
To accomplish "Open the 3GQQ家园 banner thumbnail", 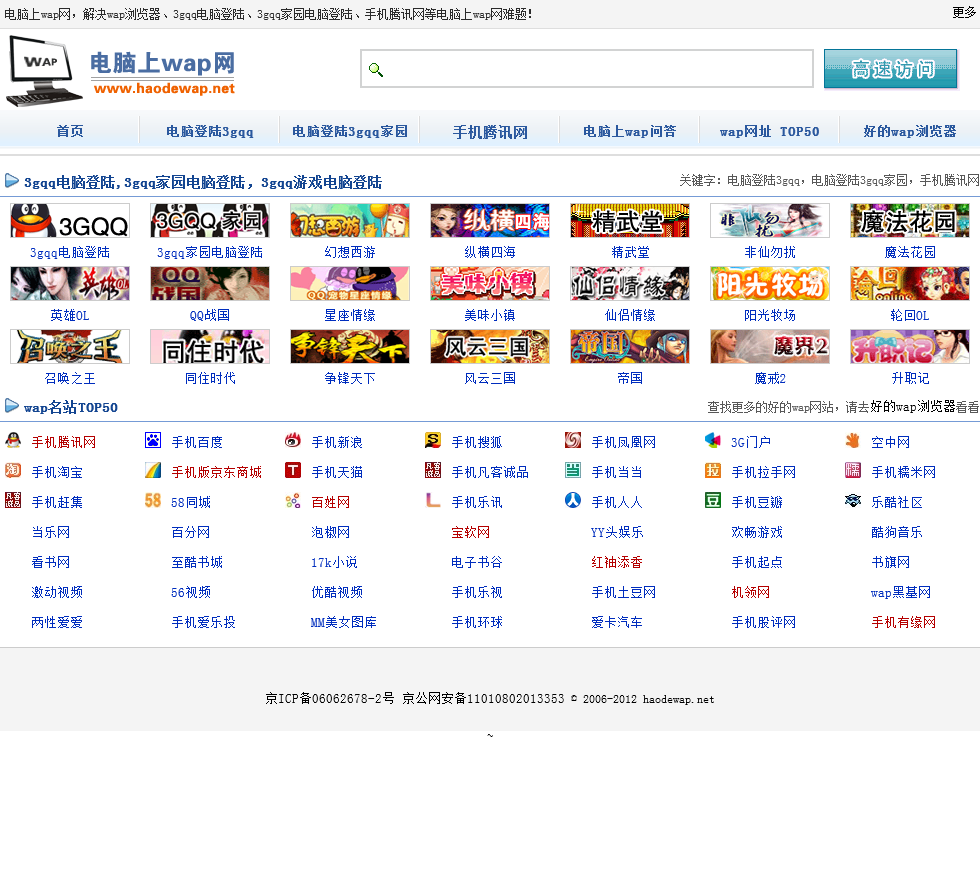I will 210,221.
